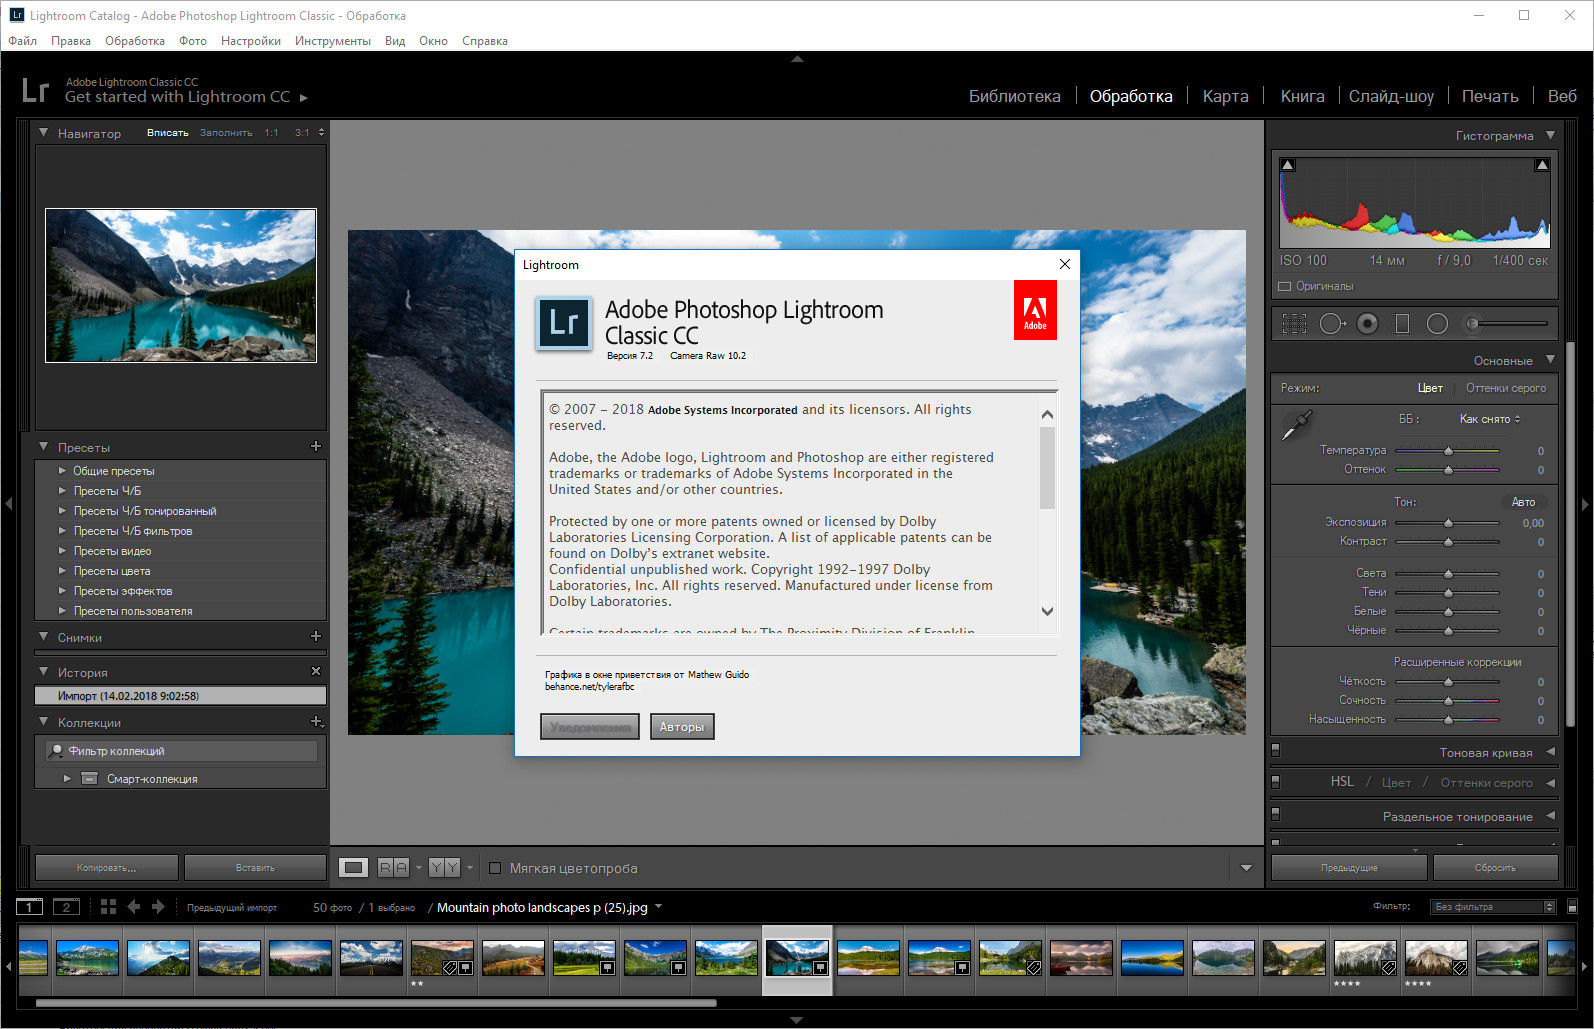Check the Оригиналы checkbox under histogram
1594x1029 pixels.
point(1285,286)
